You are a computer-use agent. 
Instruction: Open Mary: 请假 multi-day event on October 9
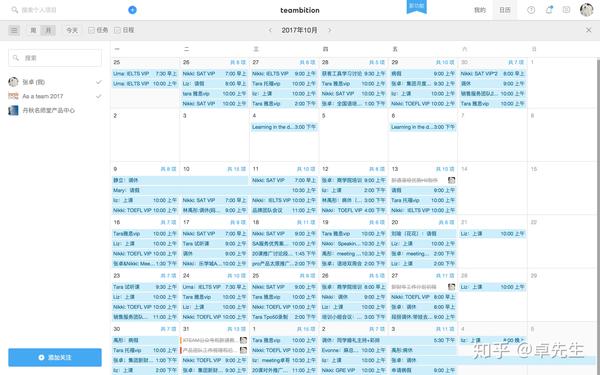(215, 190)
